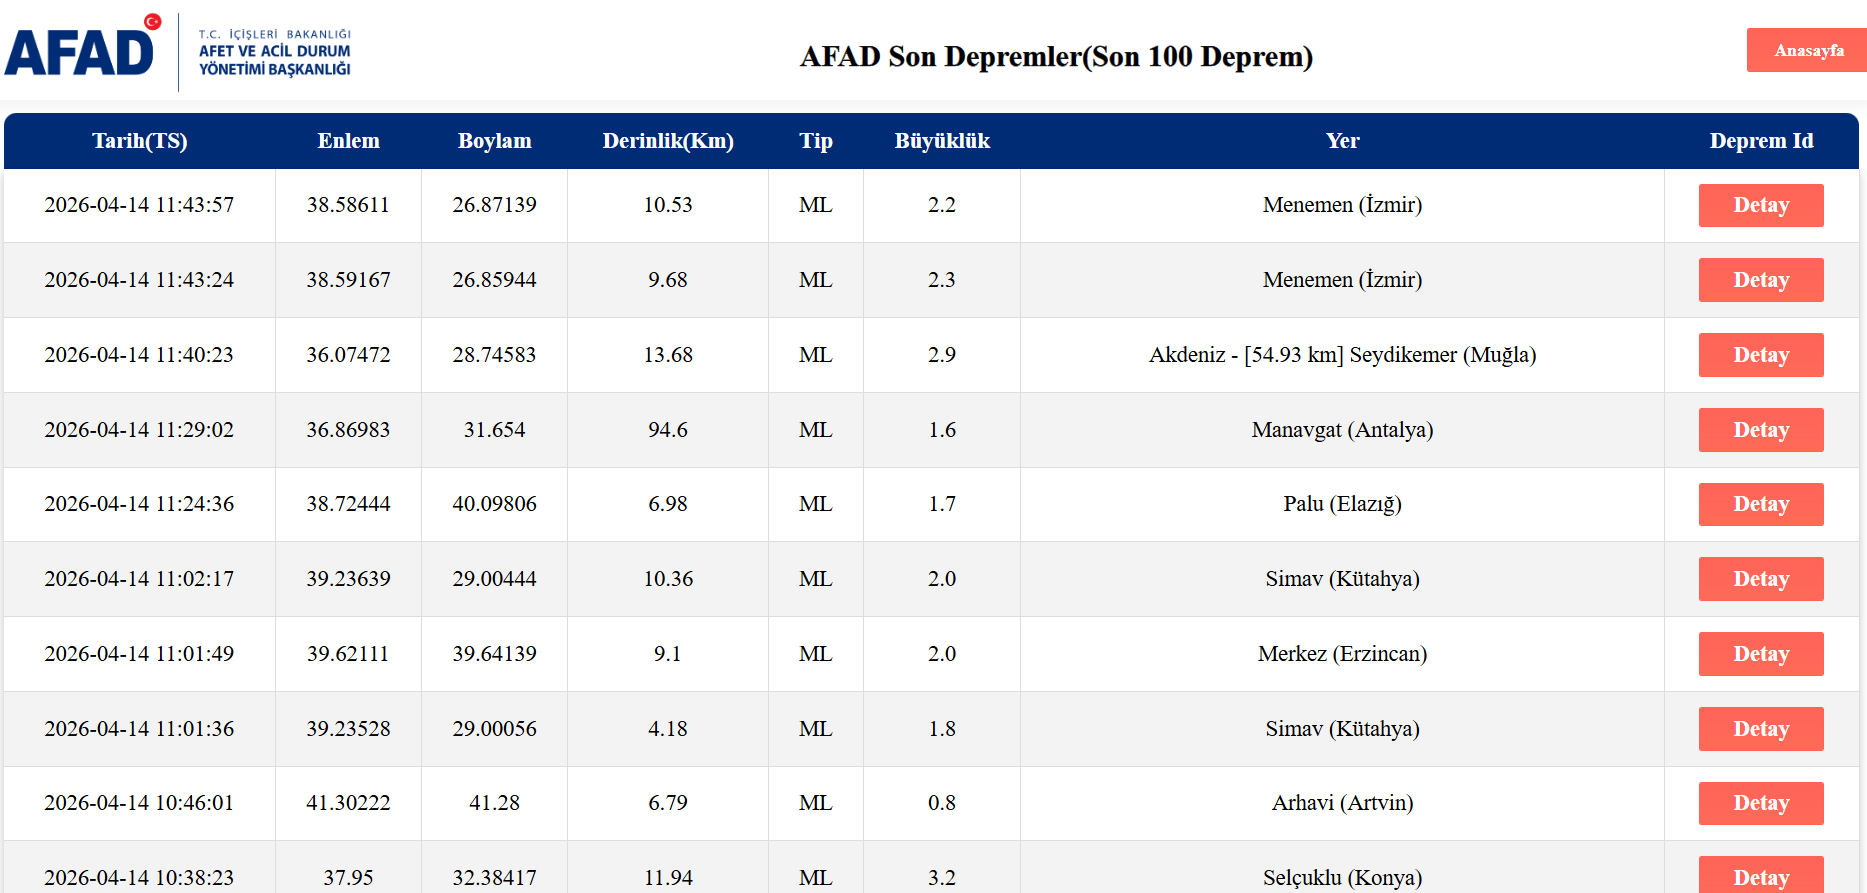Click the Enlem column header
The width and height of the screenshot is (1867, 893).
[348, 141]
